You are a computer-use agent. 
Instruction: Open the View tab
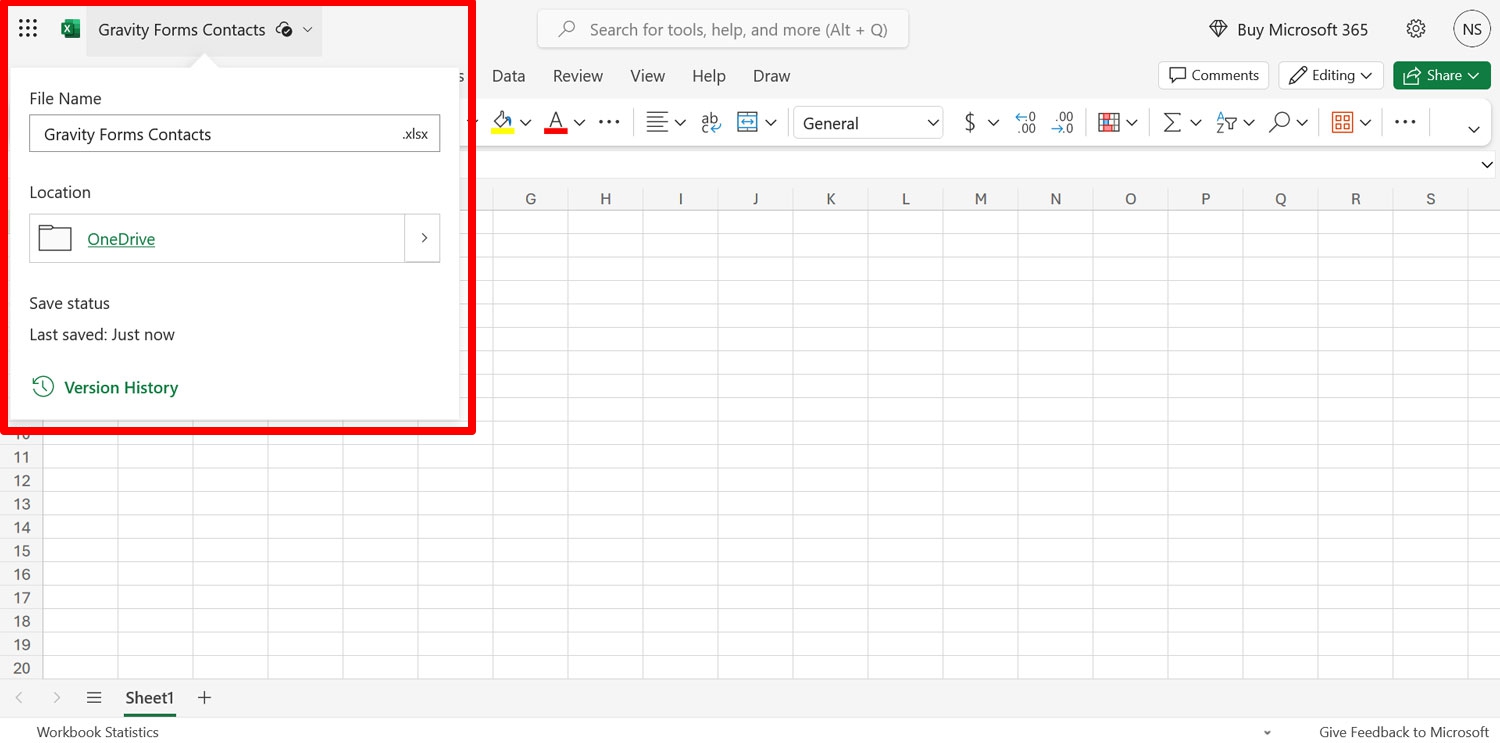(647, 76)
